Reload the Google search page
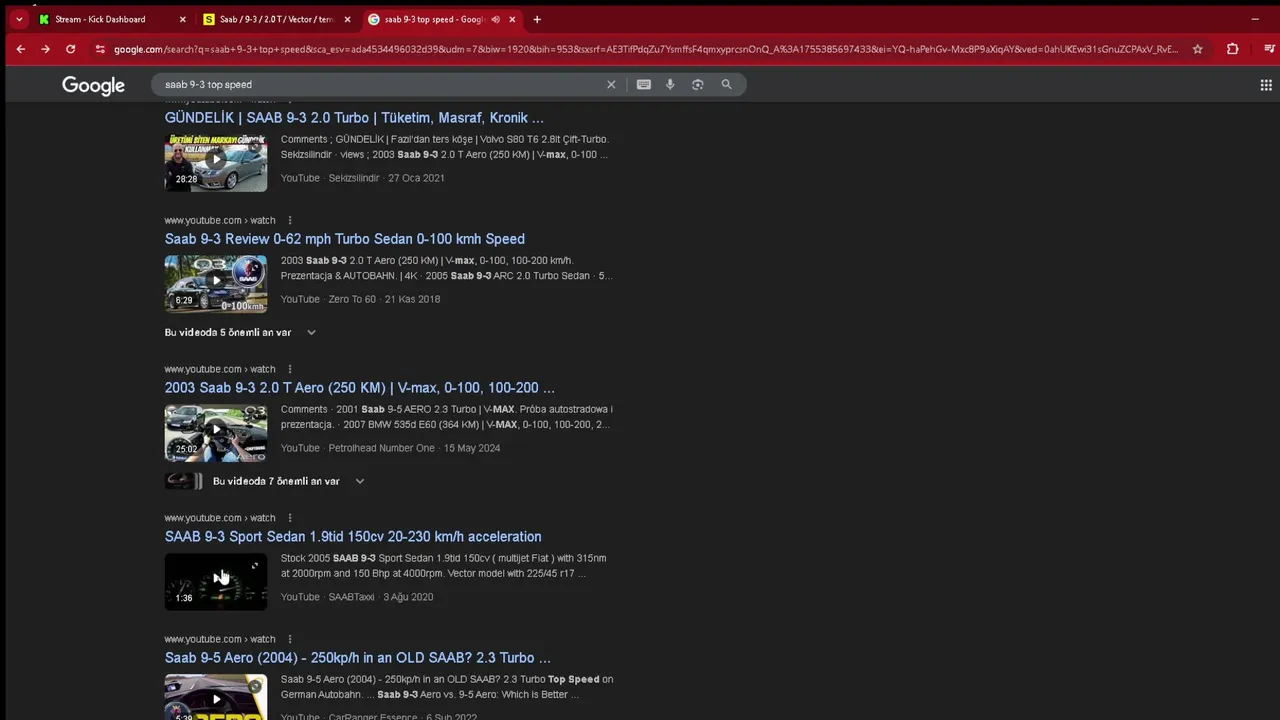This screenshot has height=720, width=1280. pyautogui.click(x=70, y=49)
